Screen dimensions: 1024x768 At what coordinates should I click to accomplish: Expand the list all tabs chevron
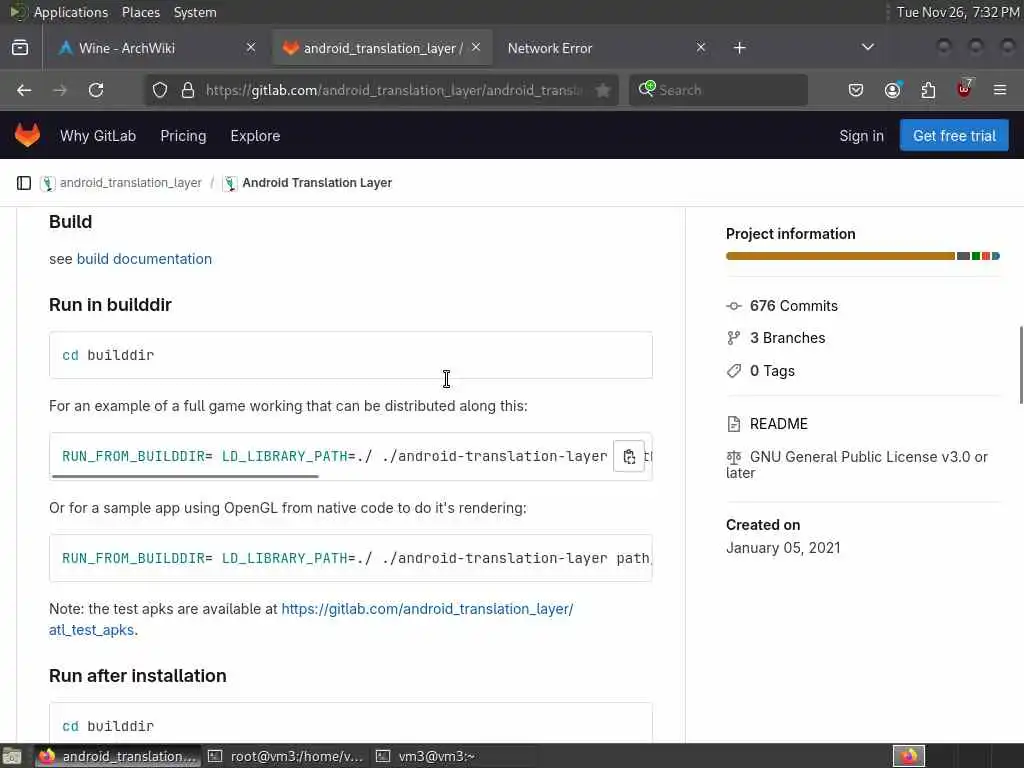(868, 47)
